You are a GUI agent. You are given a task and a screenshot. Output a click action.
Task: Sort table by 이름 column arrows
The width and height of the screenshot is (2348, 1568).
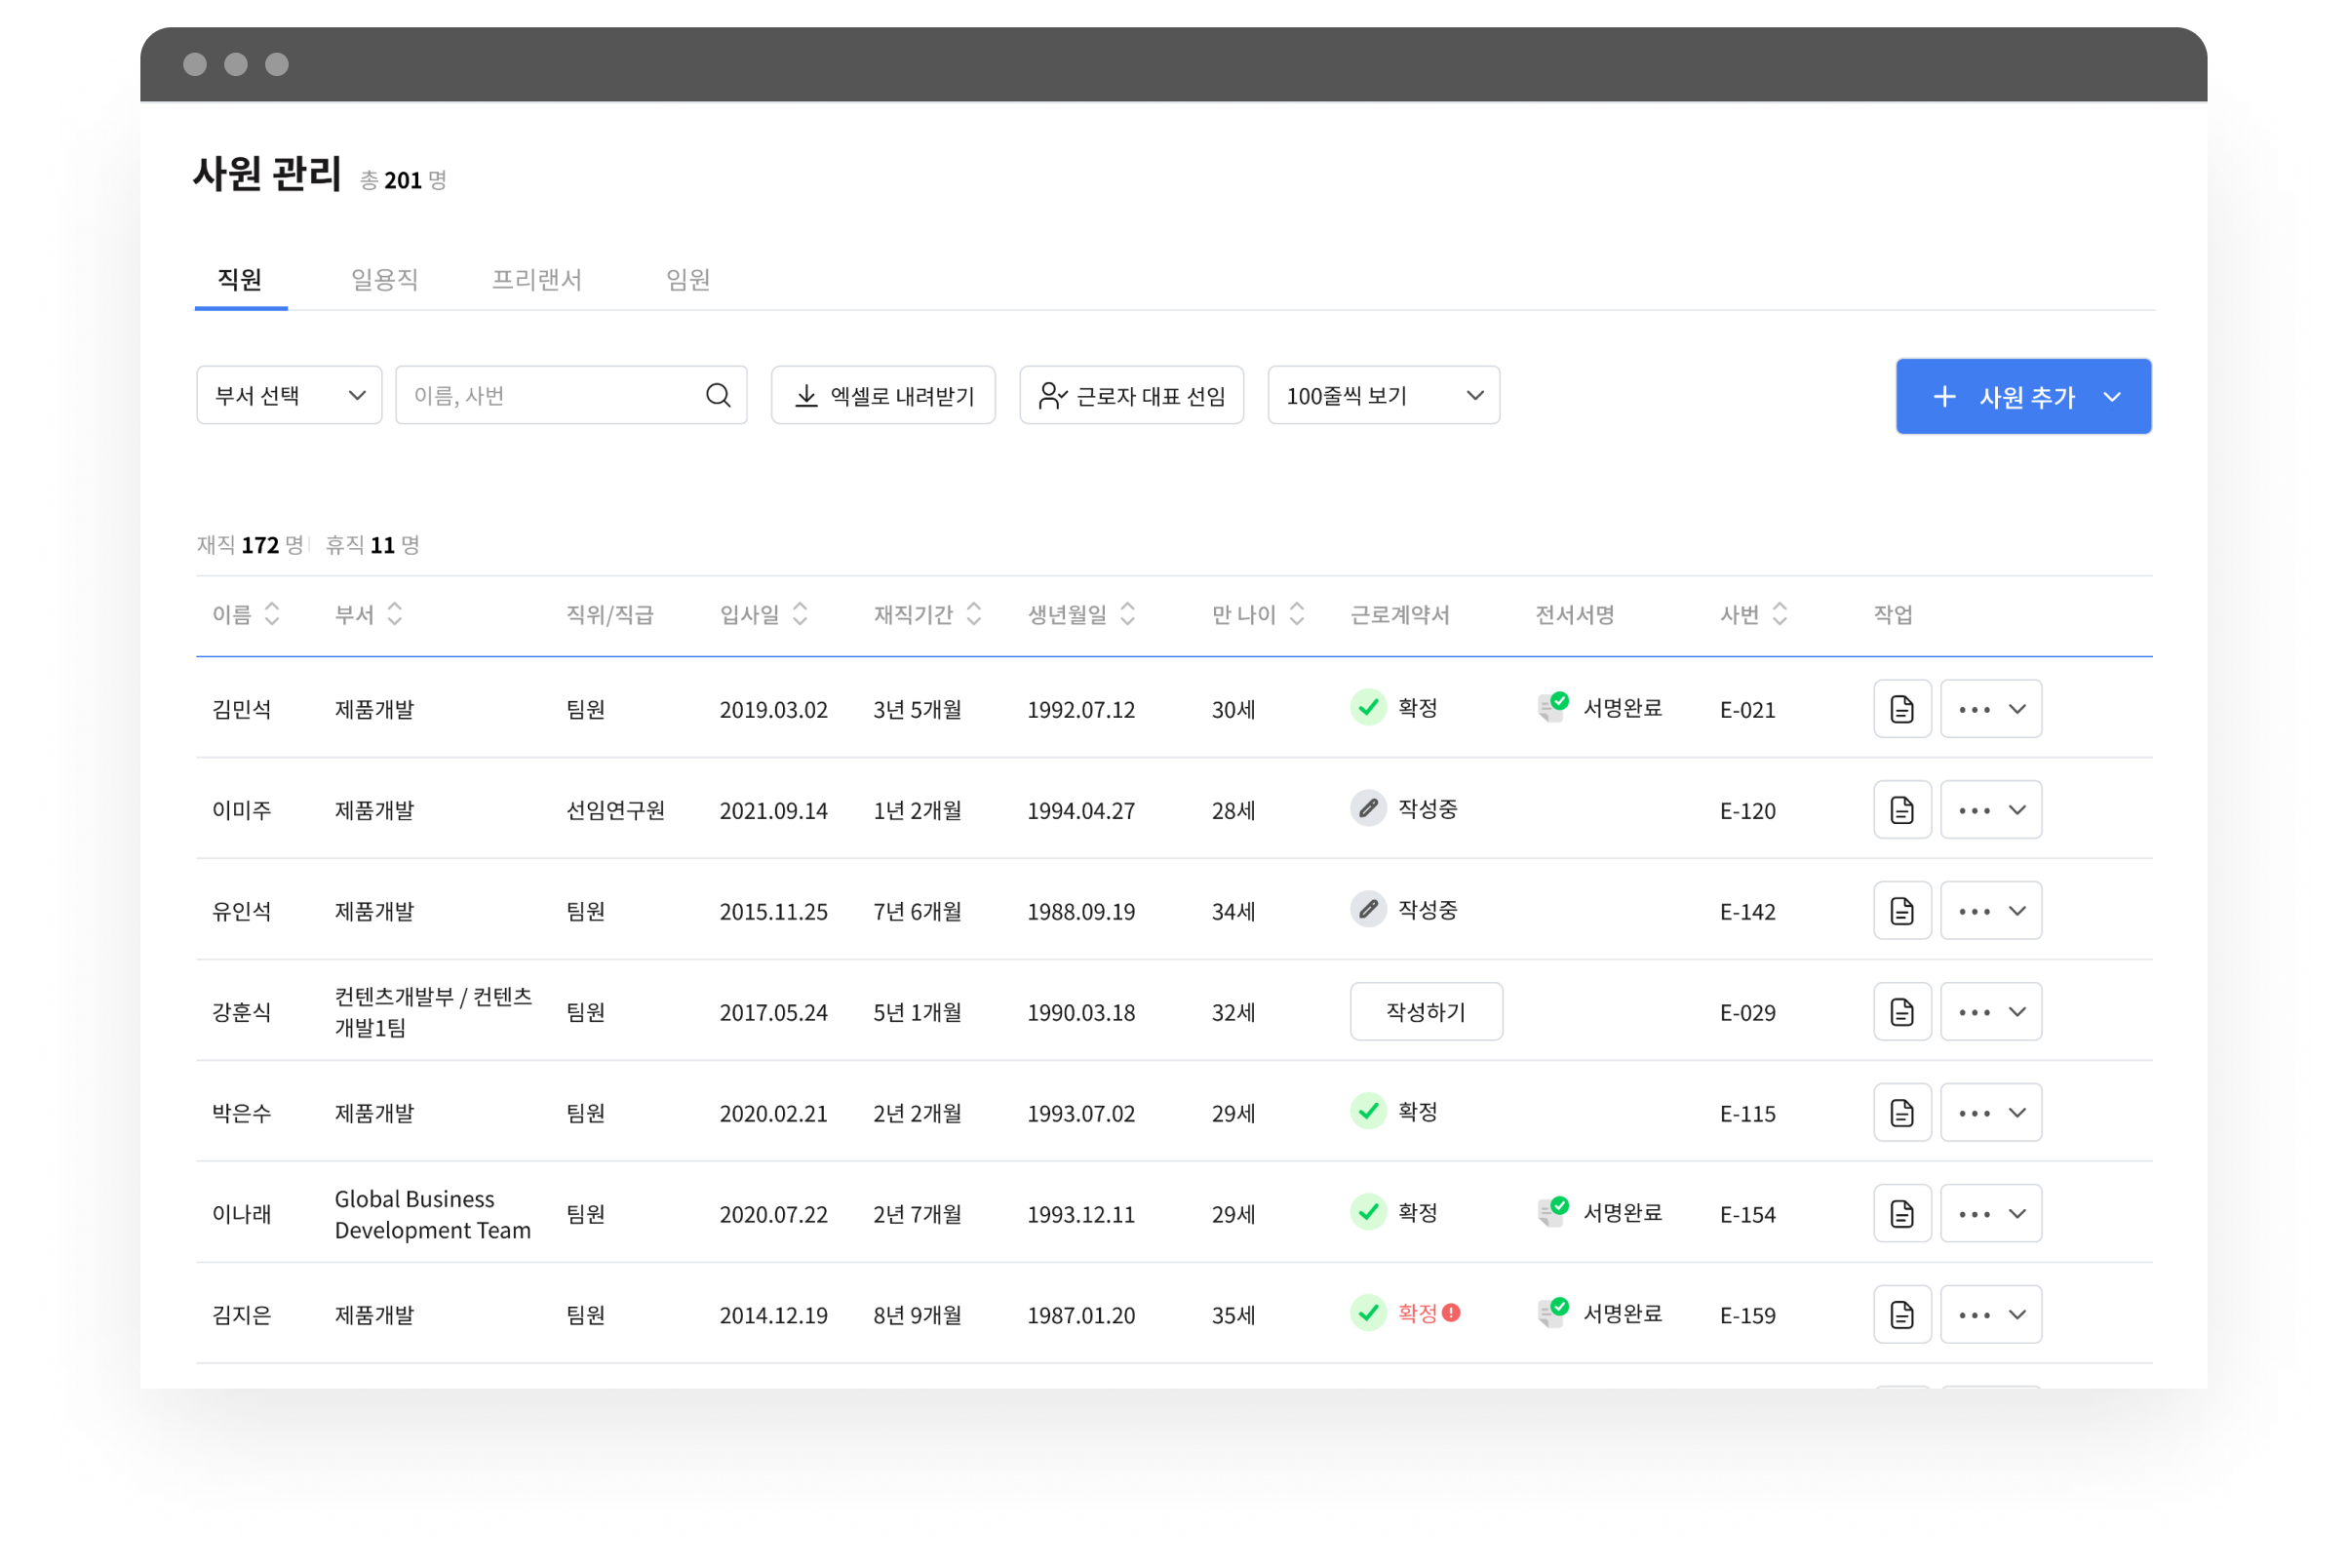272,614
